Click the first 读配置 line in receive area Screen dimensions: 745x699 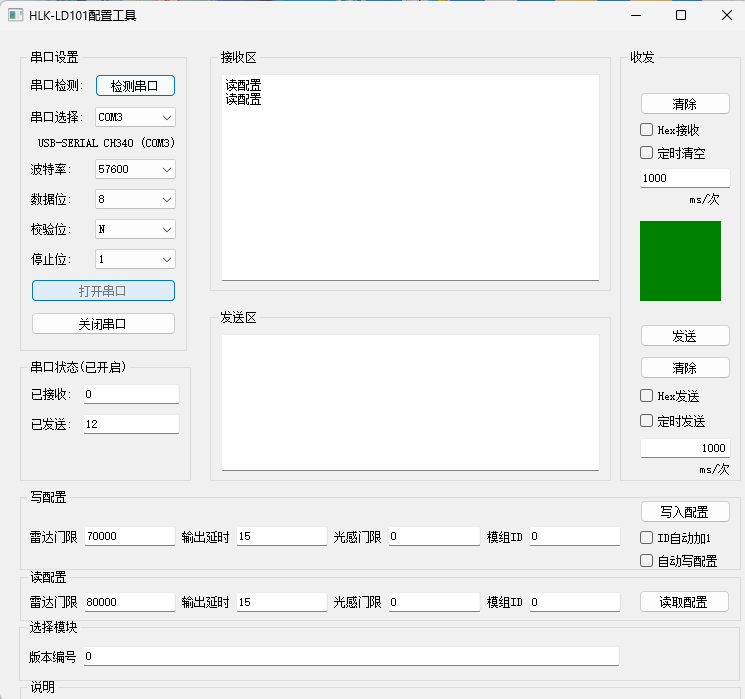pos(243,86)
